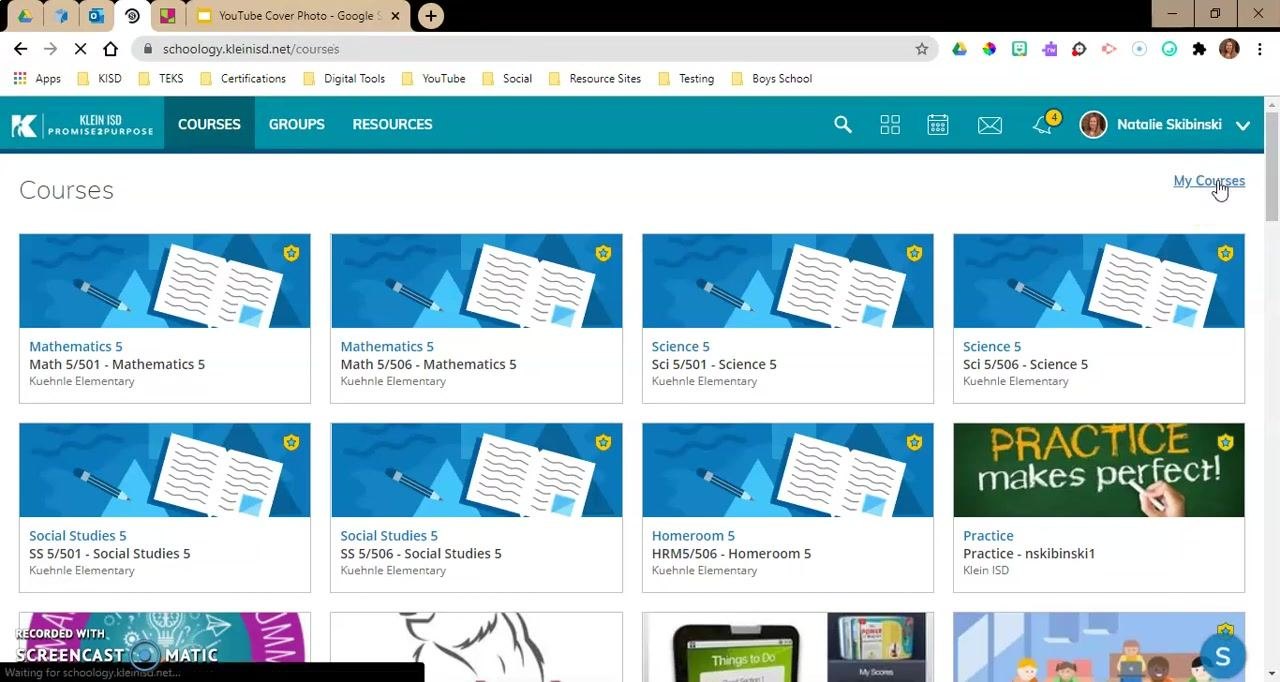1280x682 pixels.
Task: Open the messages envelope icon
Action: click(x=990, y=124)
